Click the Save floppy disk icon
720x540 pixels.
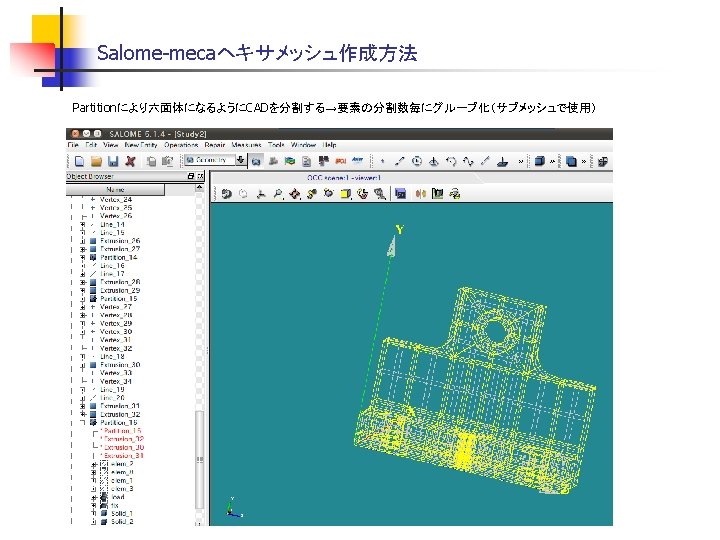click(x=113, y=161)
